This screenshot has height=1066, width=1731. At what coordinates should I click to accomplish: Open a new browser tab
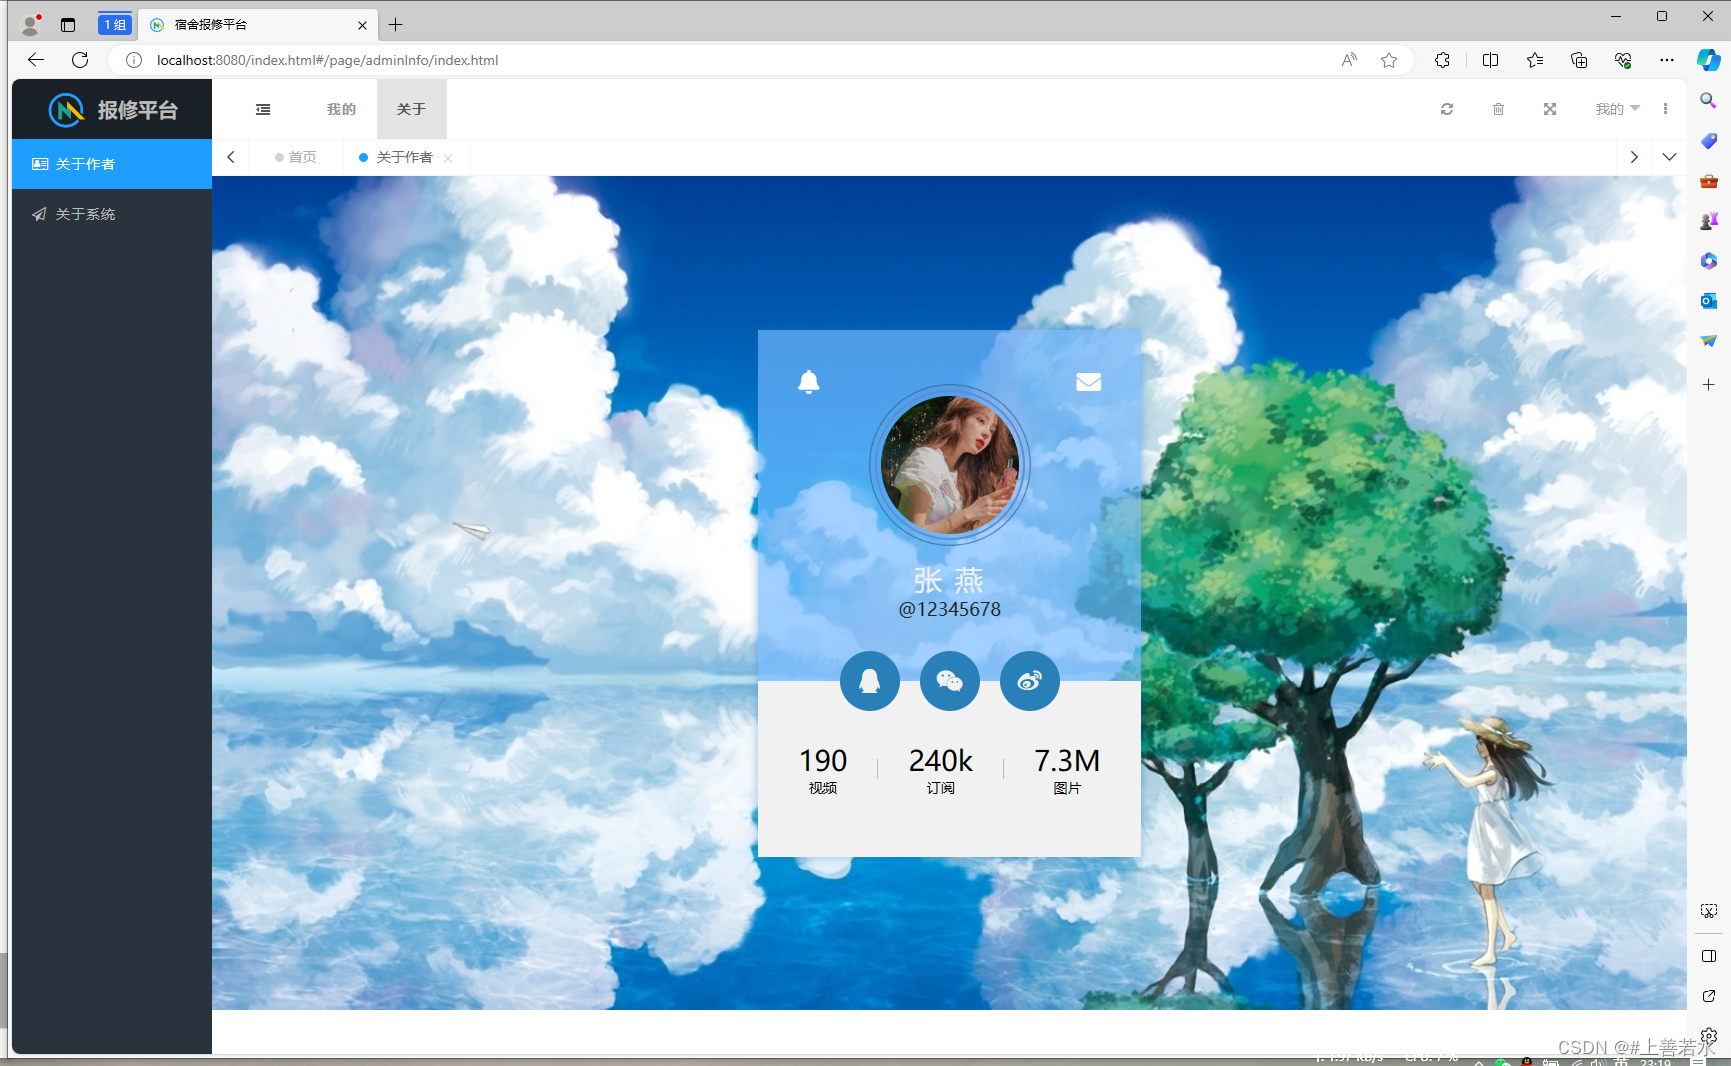click(x=396, y=25)
